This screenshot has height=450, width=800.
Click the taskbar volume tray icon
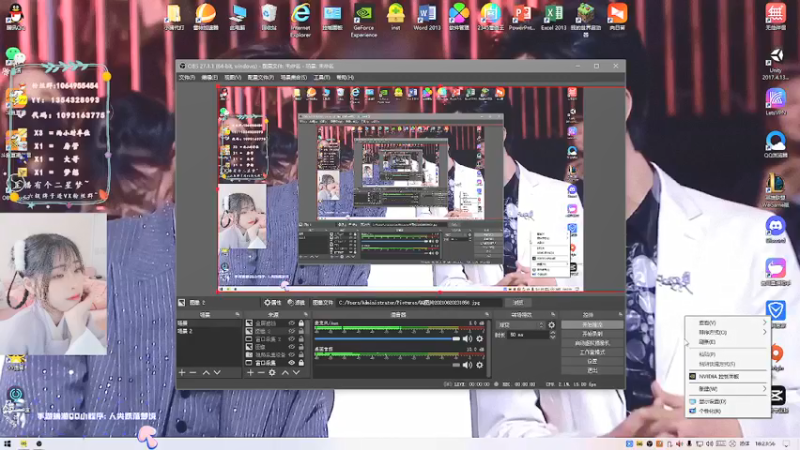click(710, 444)
